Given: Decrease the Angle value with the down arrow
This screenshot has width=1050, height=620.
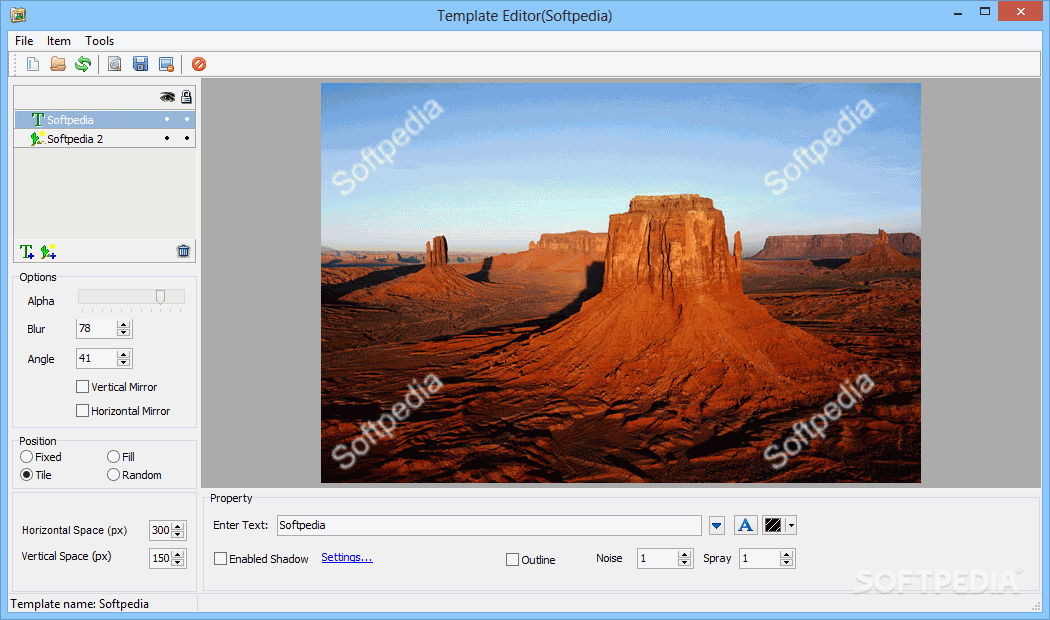Looking at the screenshot, I should click(123, 363).
